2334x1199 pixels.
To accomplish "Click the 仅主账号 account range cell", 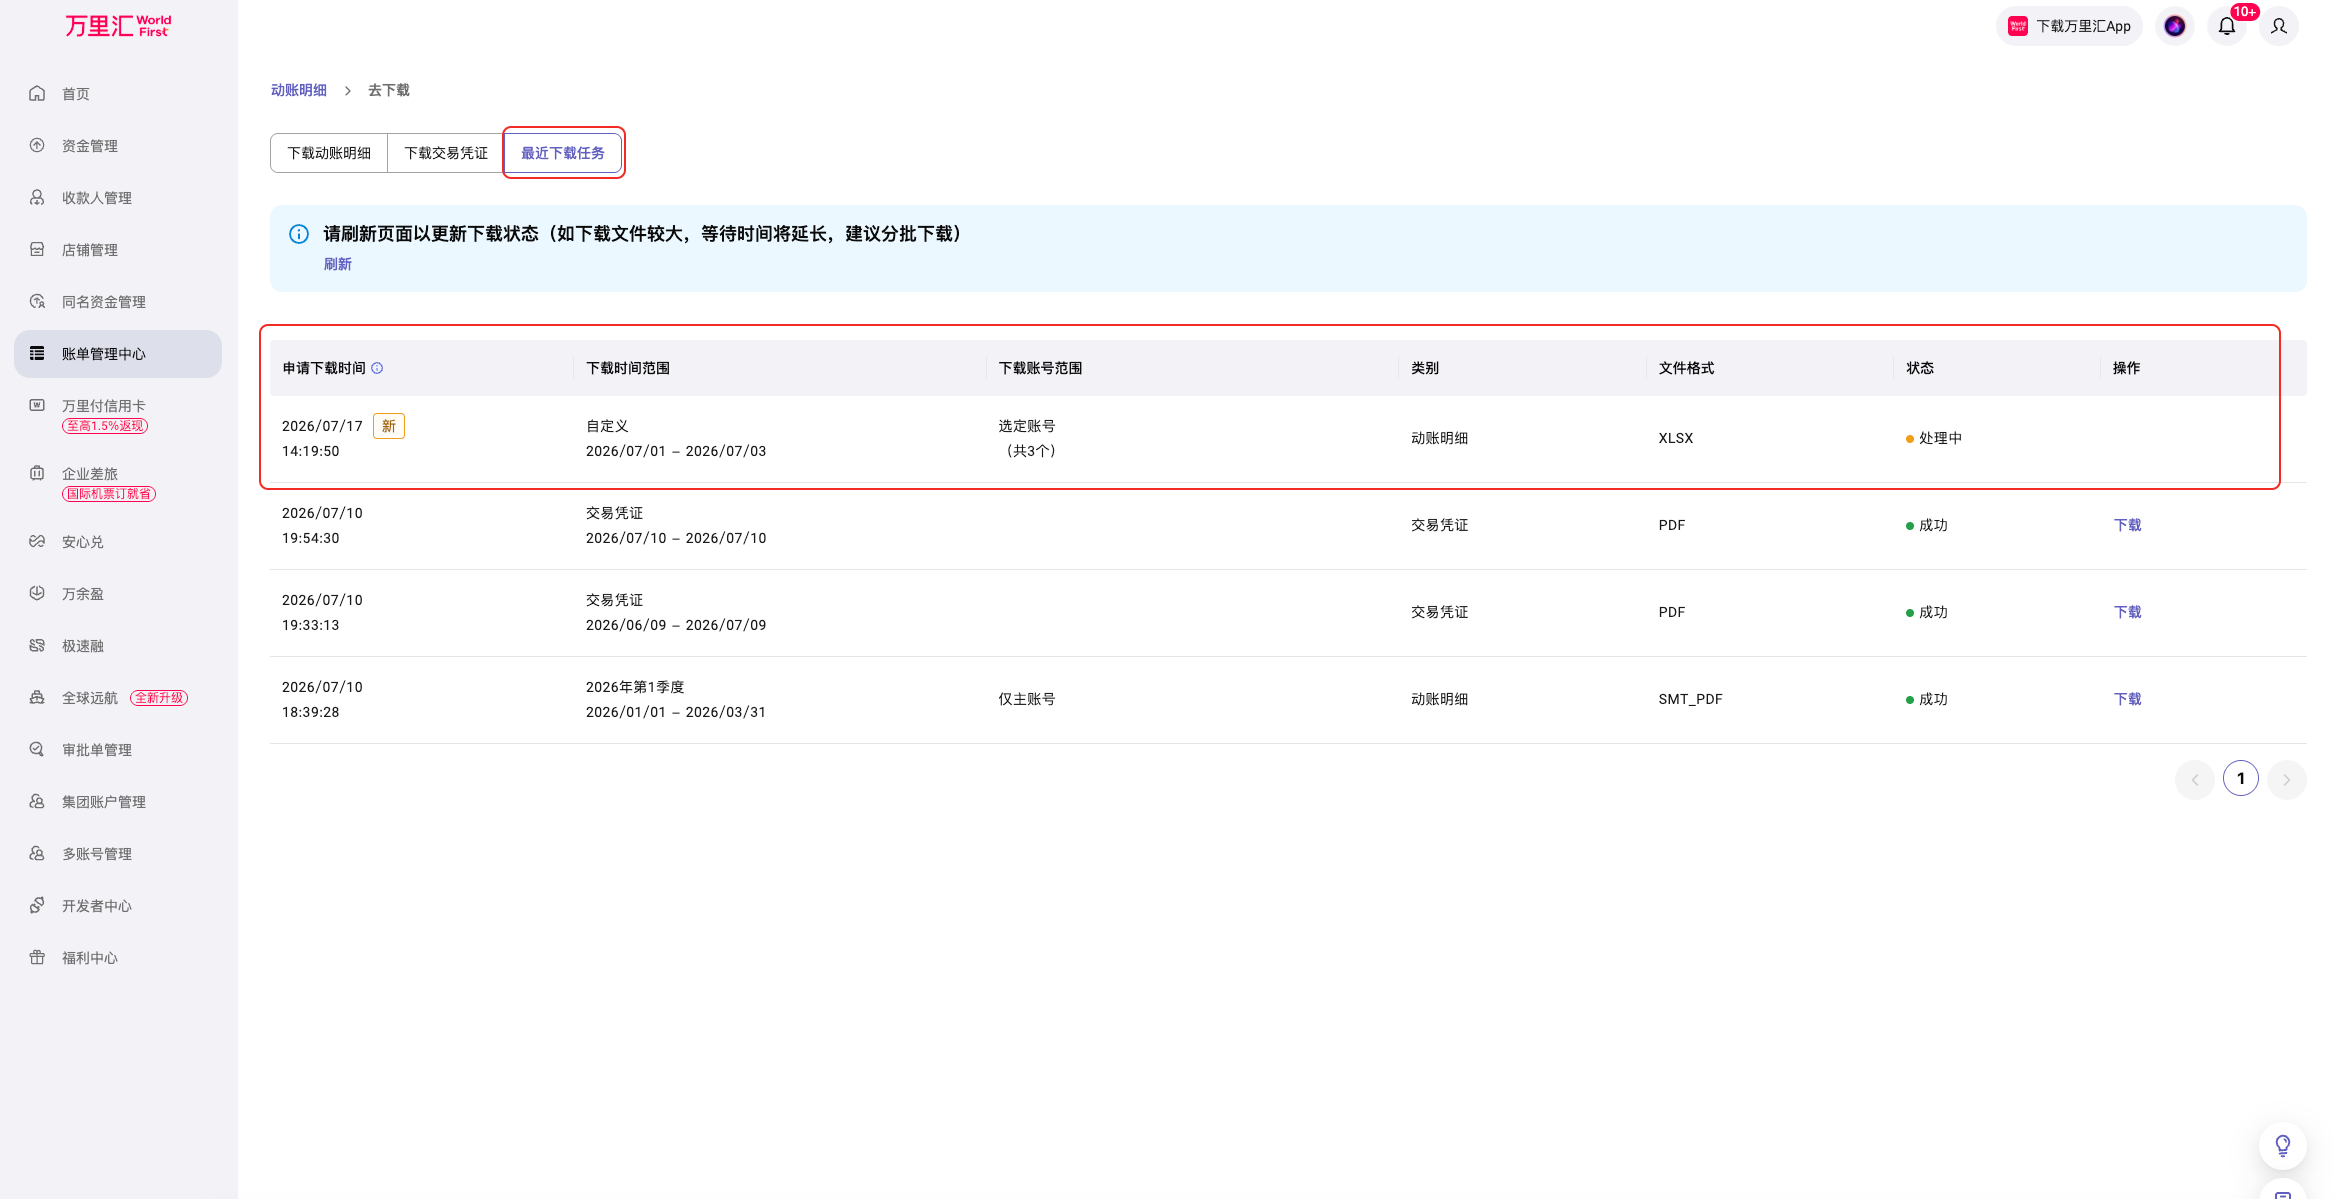I will (1026, 699).
